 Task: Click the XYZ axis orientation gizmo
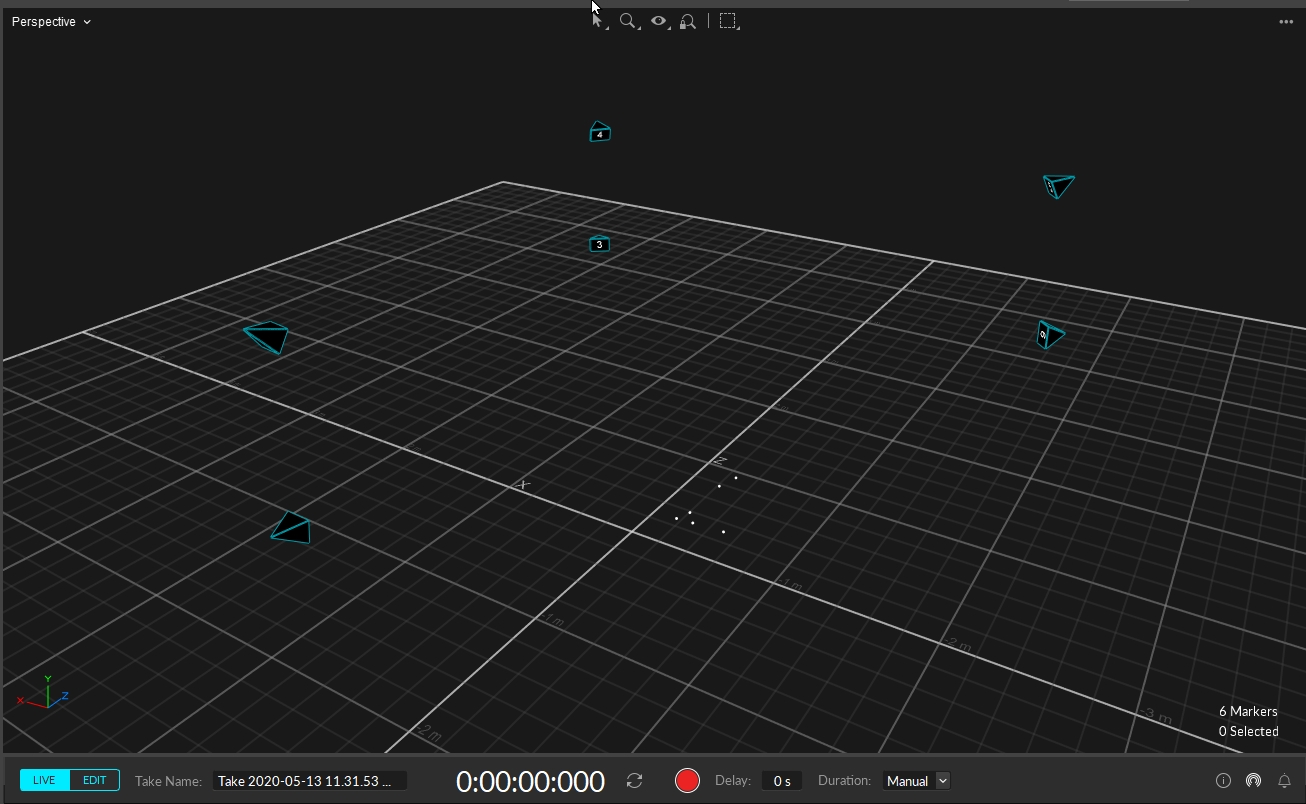(45, 695)
